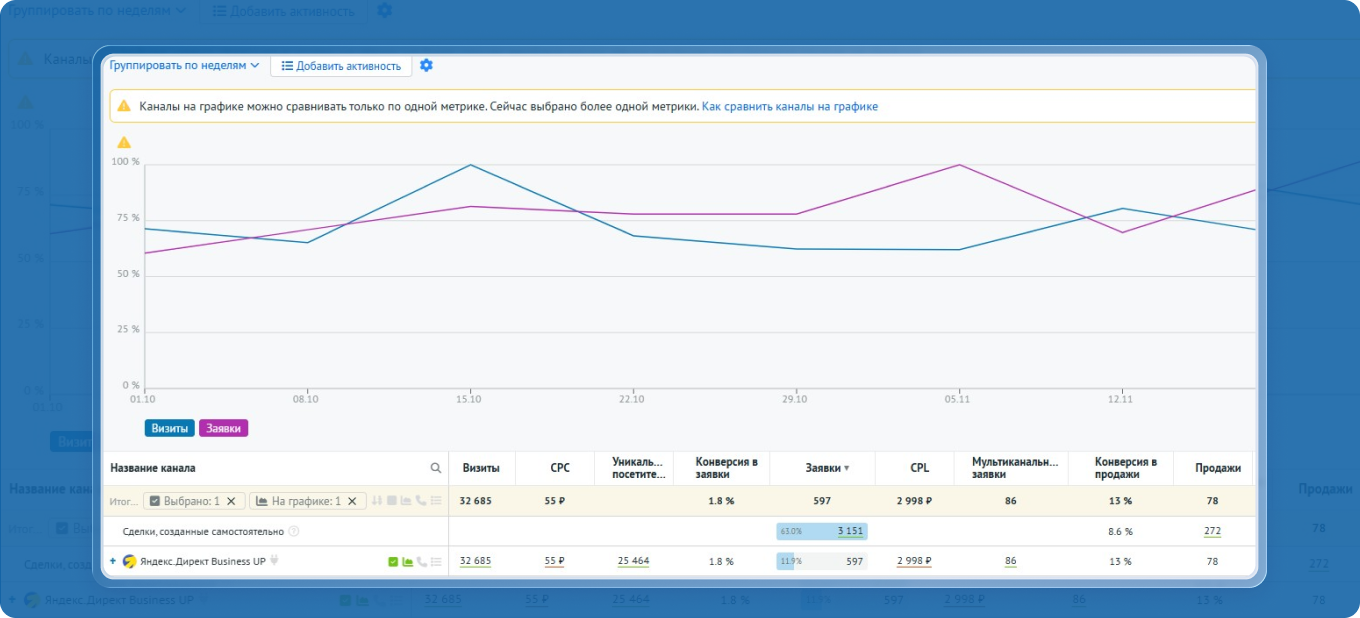1360x618 pixels.
Task: Click the search icon in Название канала header
Action: click(435, 468)
